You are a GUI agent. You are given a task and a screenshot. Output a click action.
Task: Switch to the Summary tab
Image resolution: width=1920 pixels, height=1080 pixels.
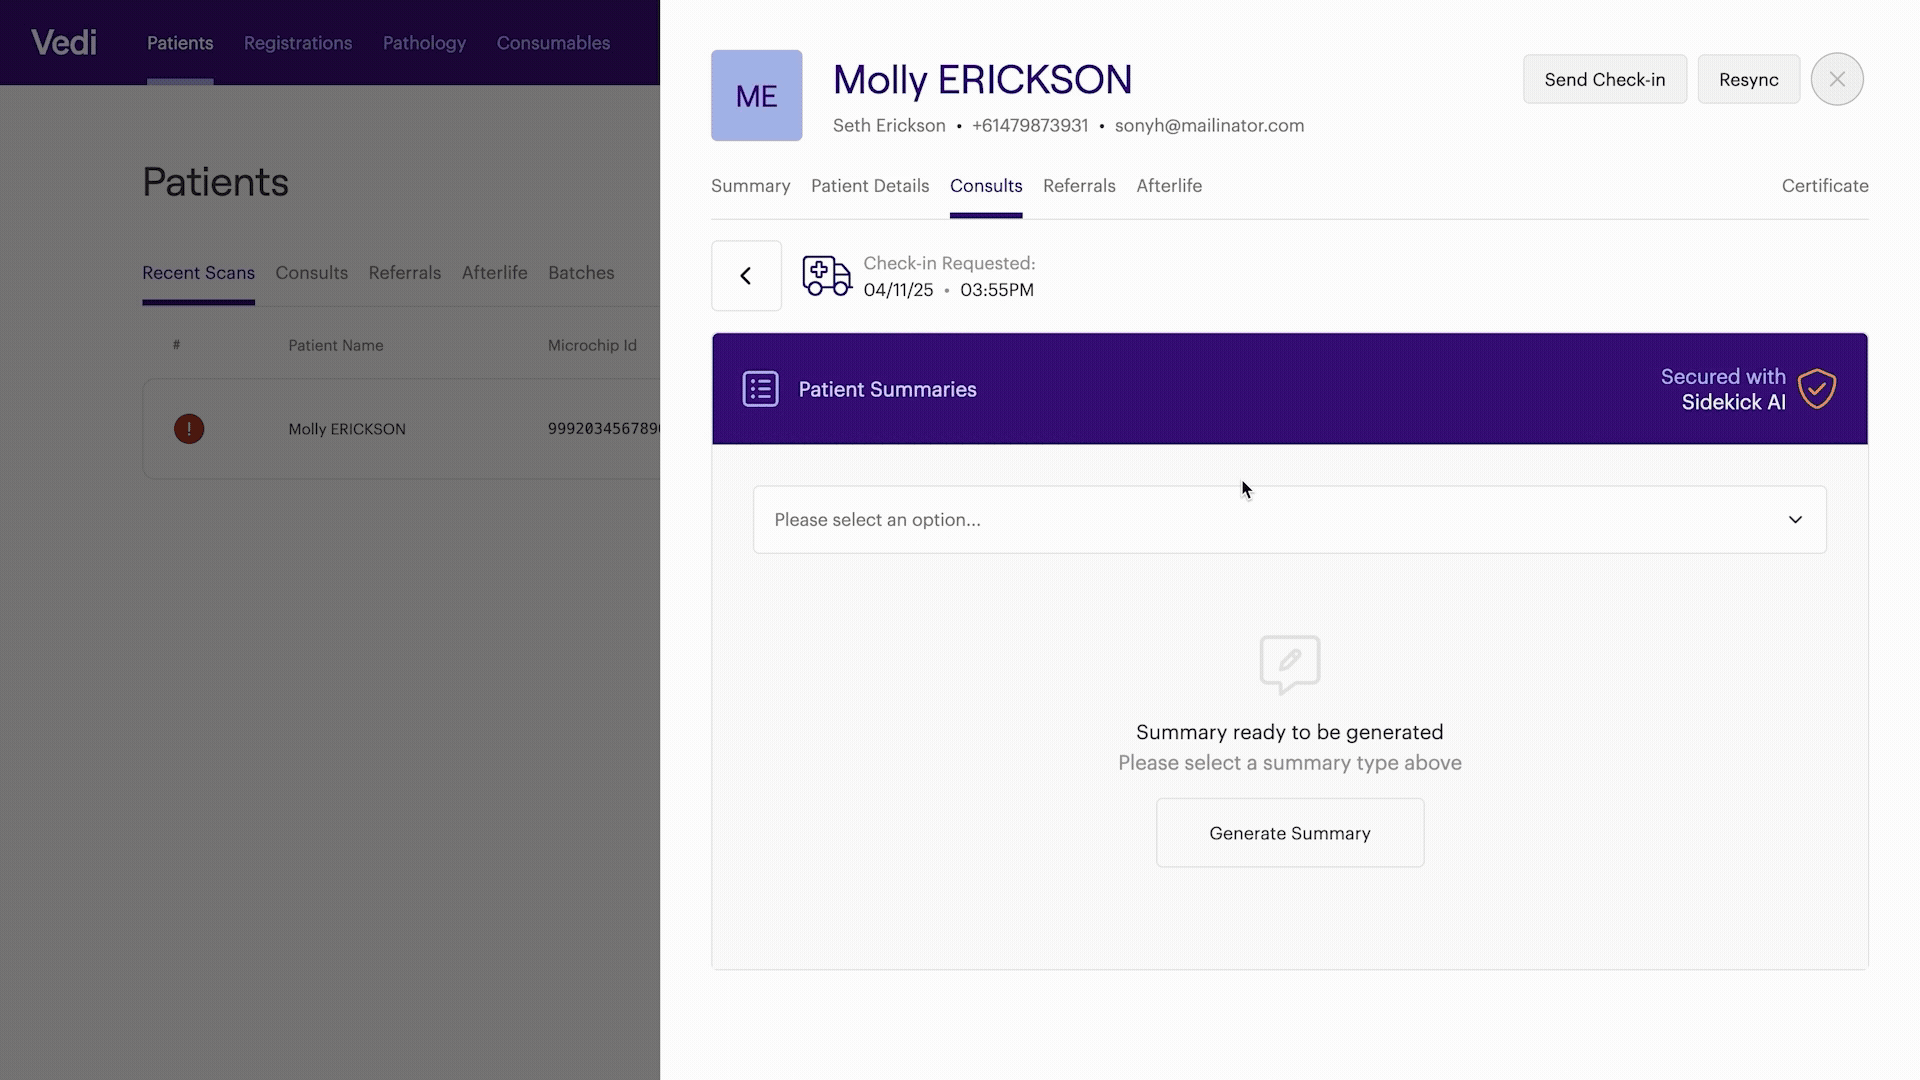750,186
